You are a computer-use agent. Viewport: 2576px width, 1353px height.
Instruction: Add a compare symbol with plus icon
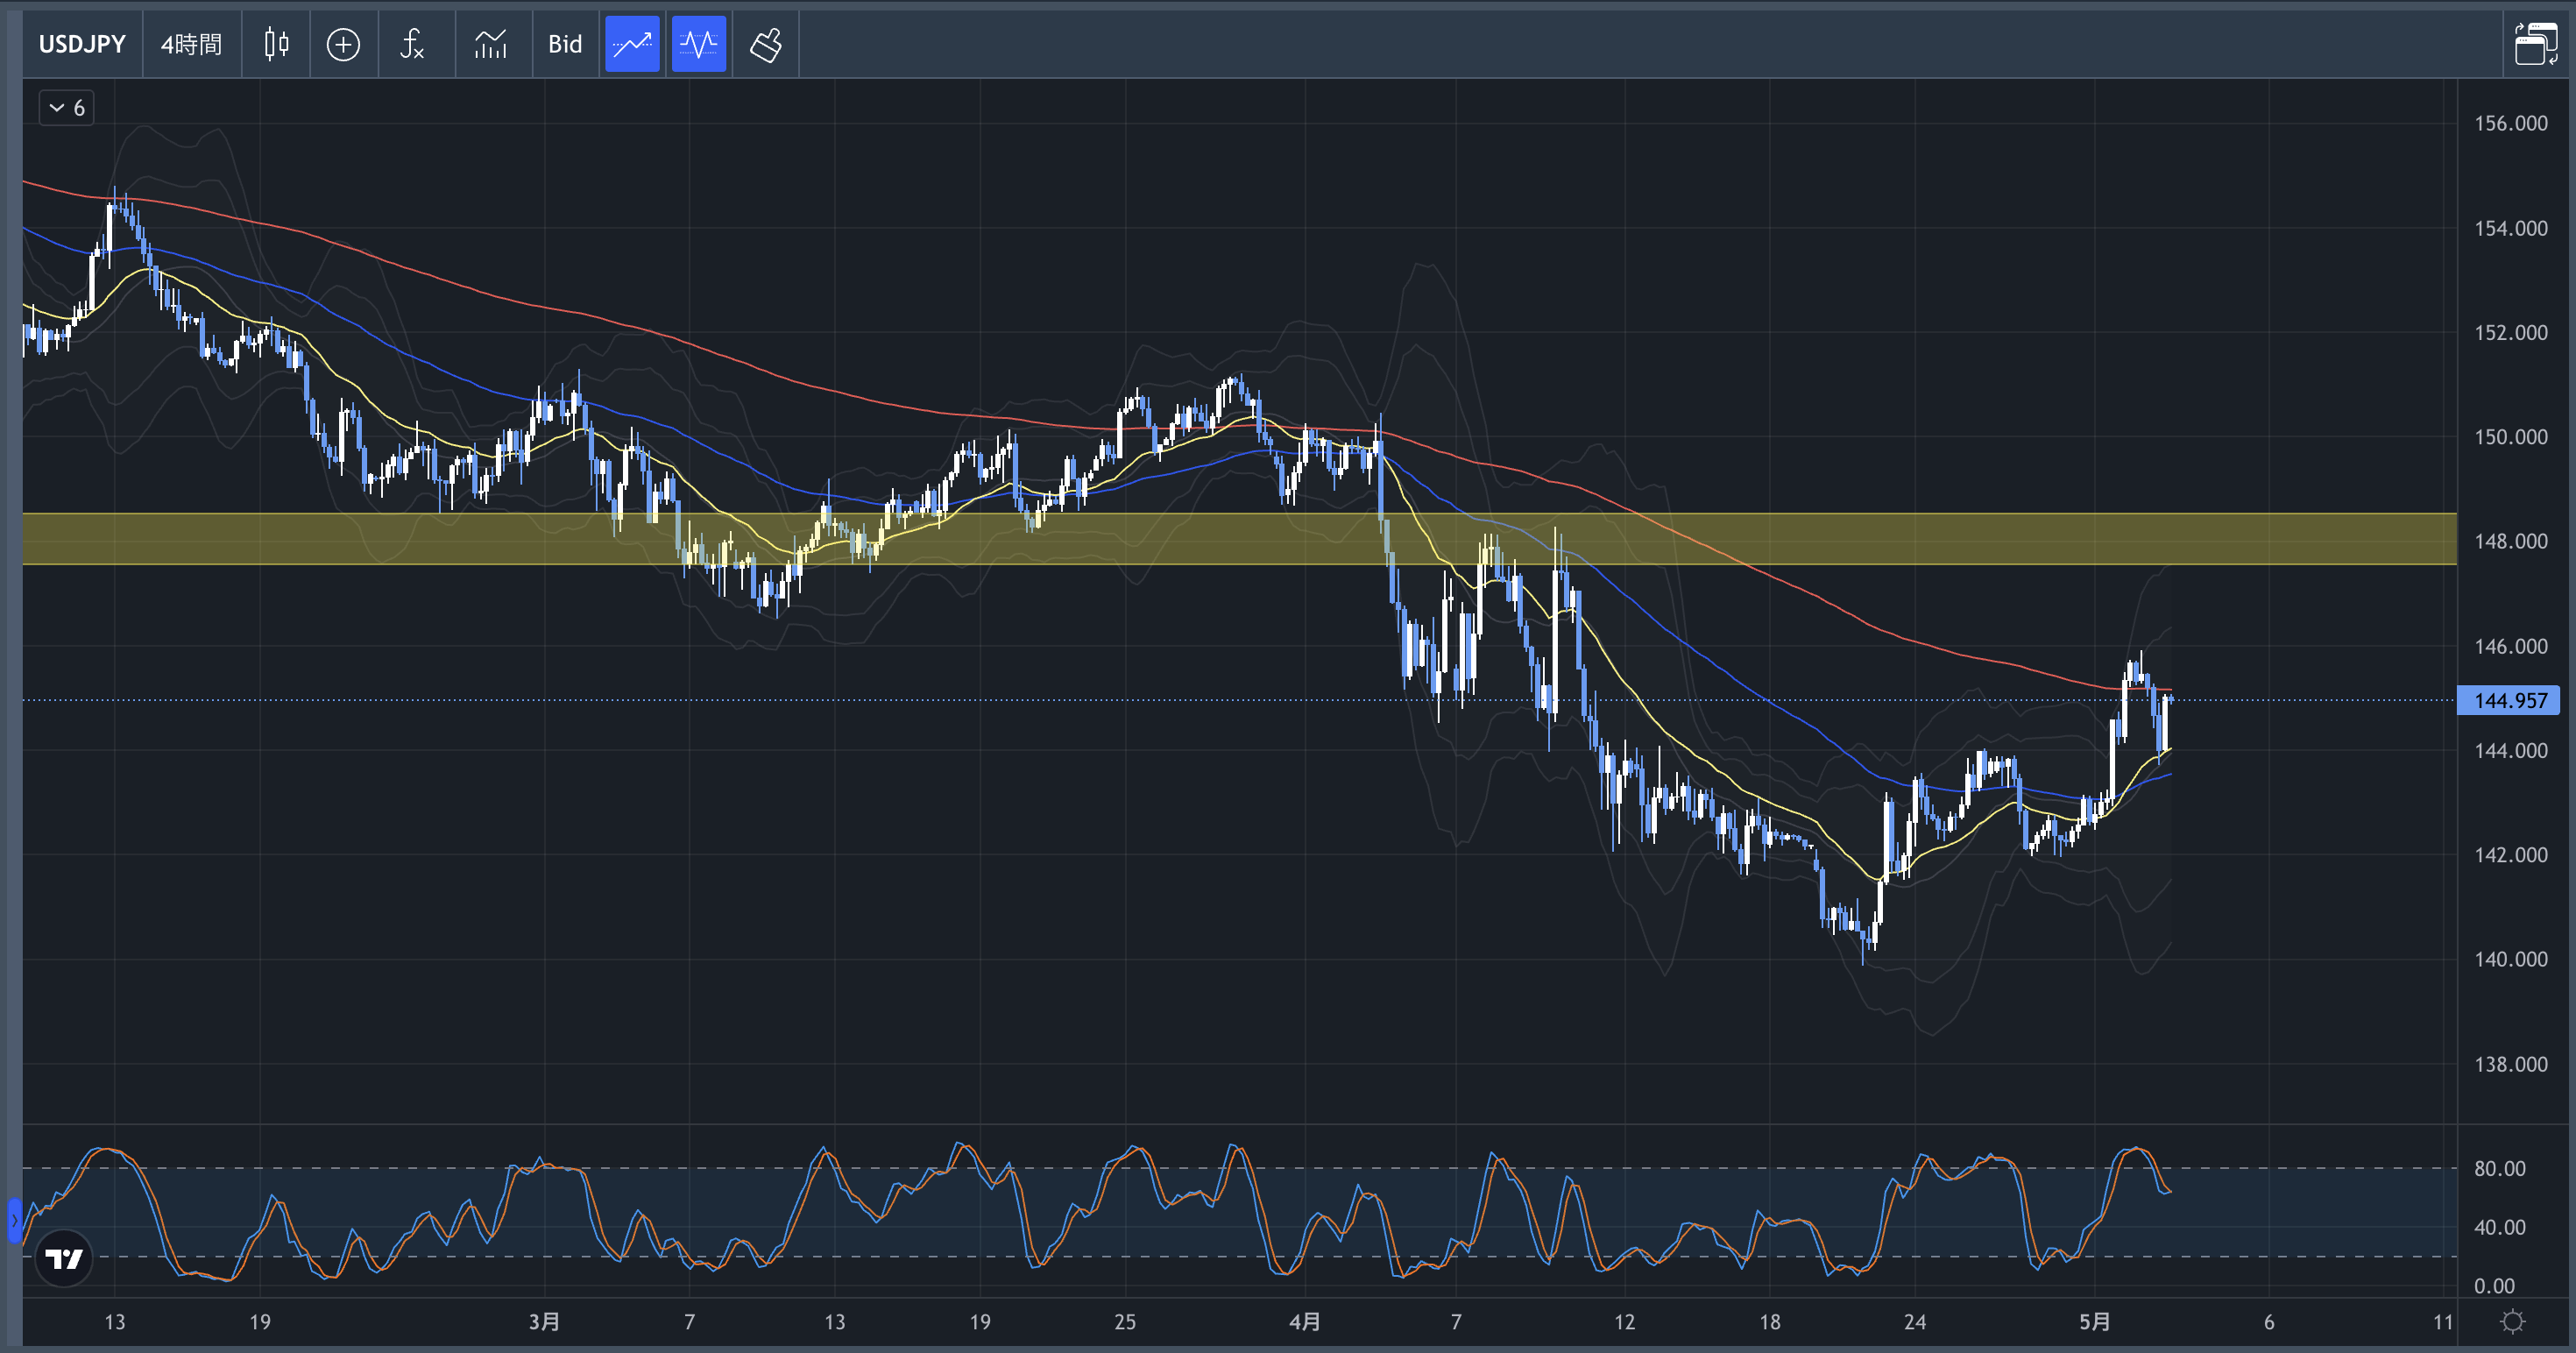click(343, 44)
